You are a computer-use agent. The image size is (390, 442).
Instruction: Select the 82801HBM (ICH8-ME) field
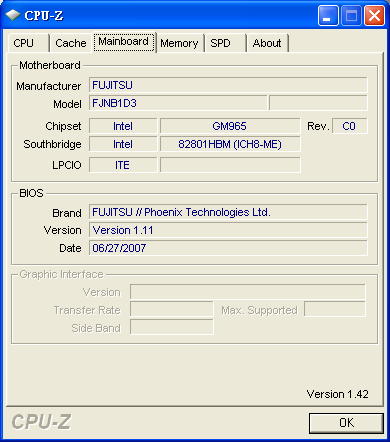(230, 144)
